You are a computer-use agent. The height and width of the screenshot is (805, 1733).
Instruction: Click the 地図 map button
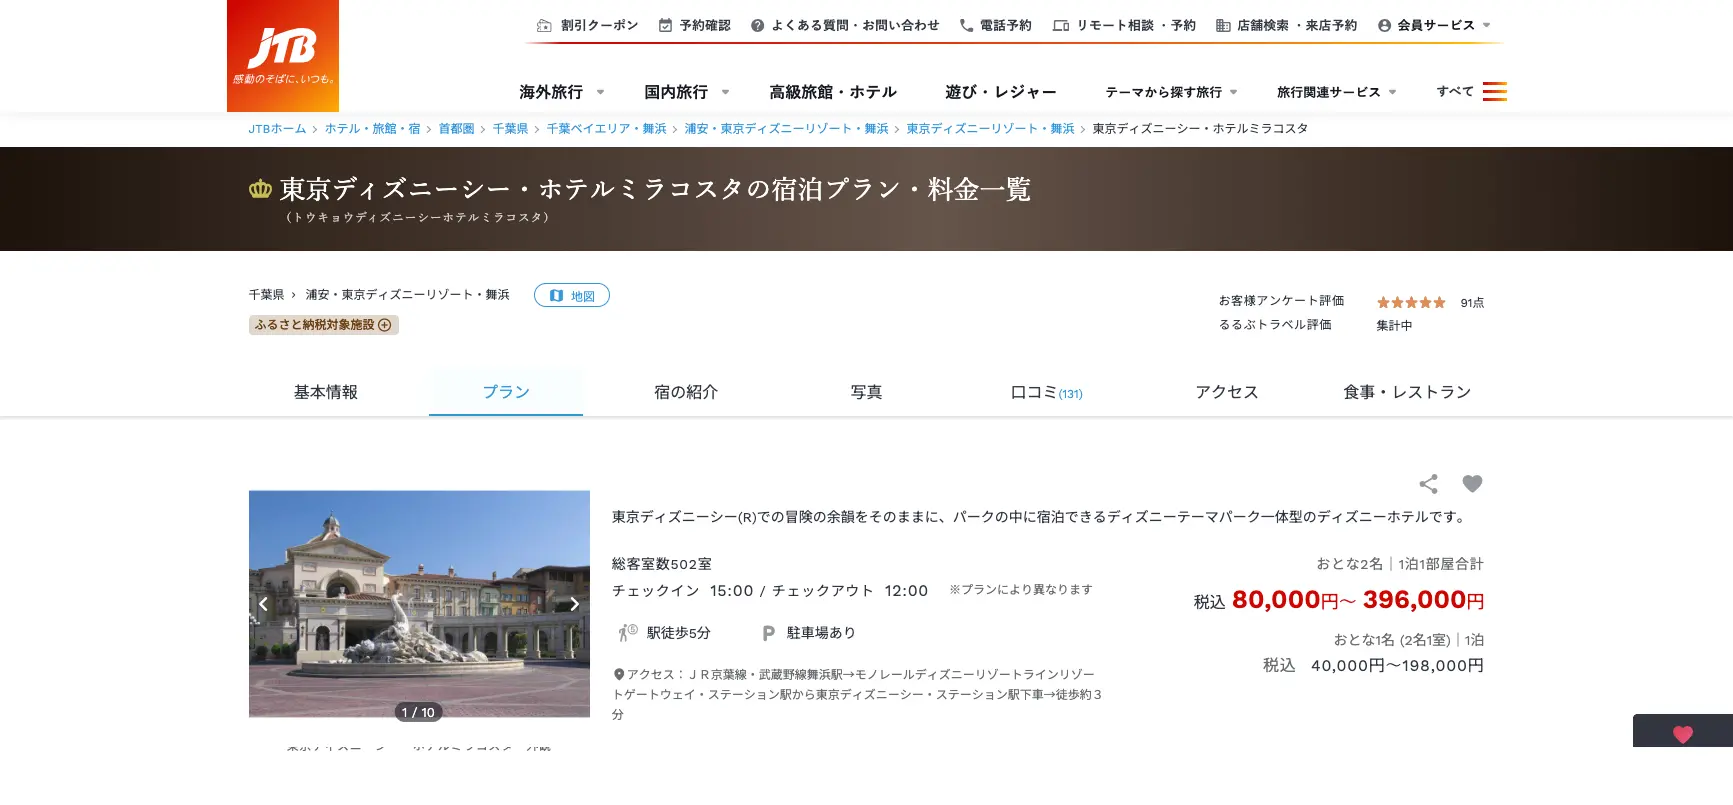coord(572,296)
